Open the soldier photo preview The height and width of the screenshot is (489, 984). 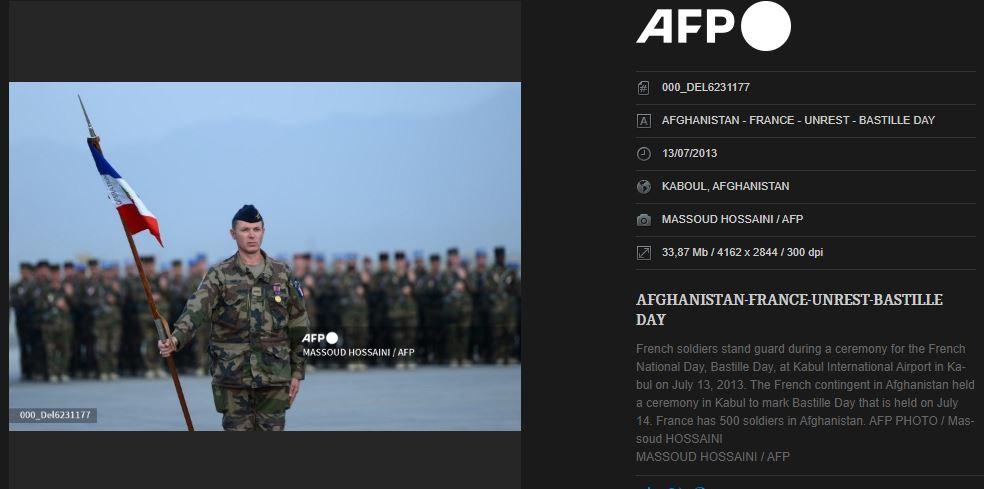pyautogui.click(x=265, y=256)
